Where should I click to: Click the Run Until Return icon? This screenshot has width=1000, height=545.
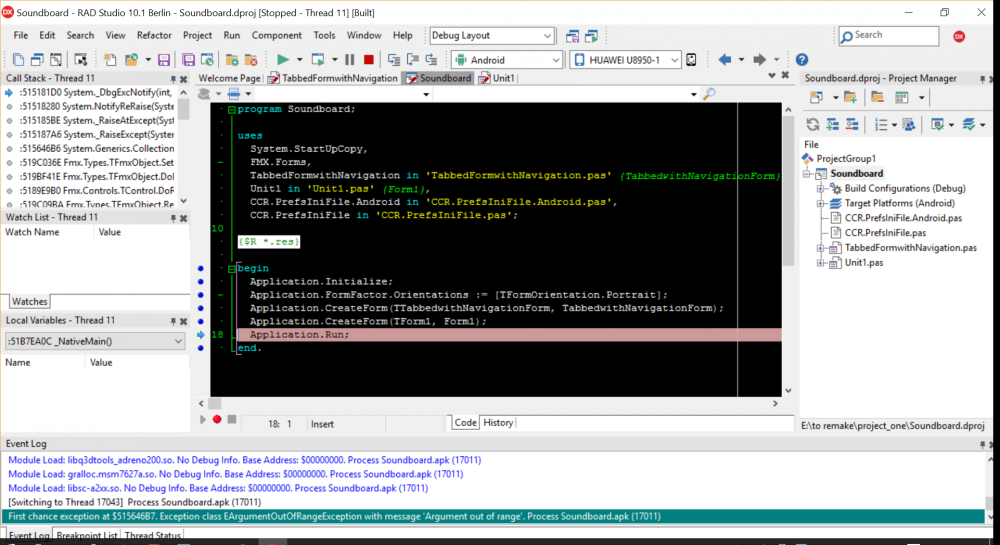point(432,60)
